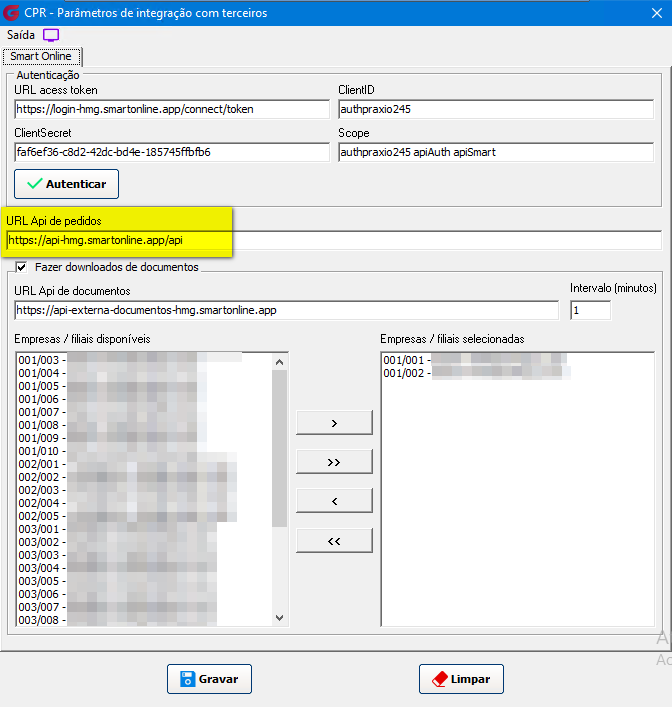Select row 001/004 in available list
The height and width of the screenshot is (707, 672).
tap(144, 373)
